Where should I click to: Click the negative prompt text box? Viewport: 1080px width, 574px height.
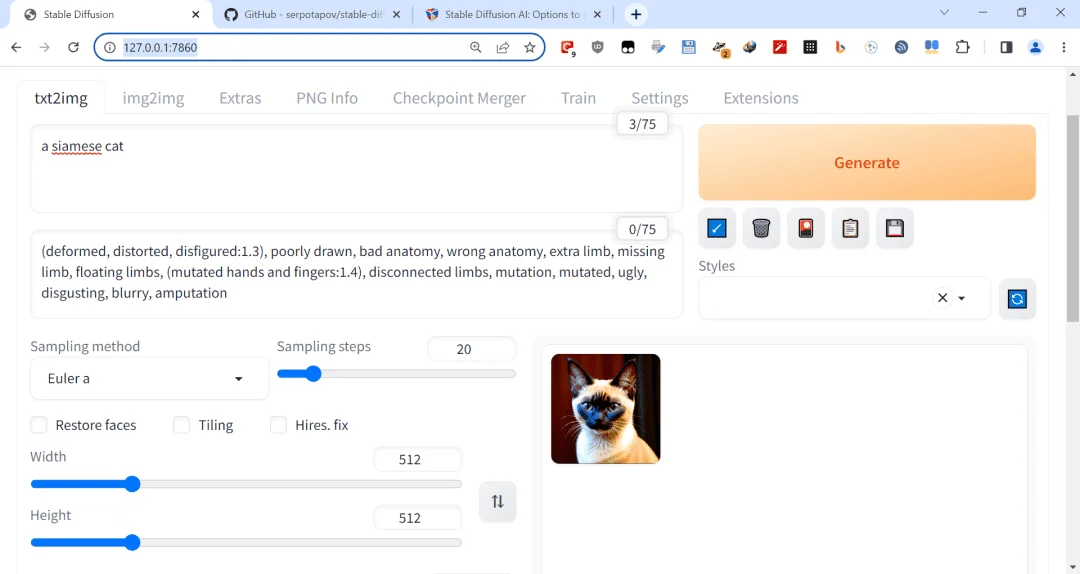[x=357, y=274]
